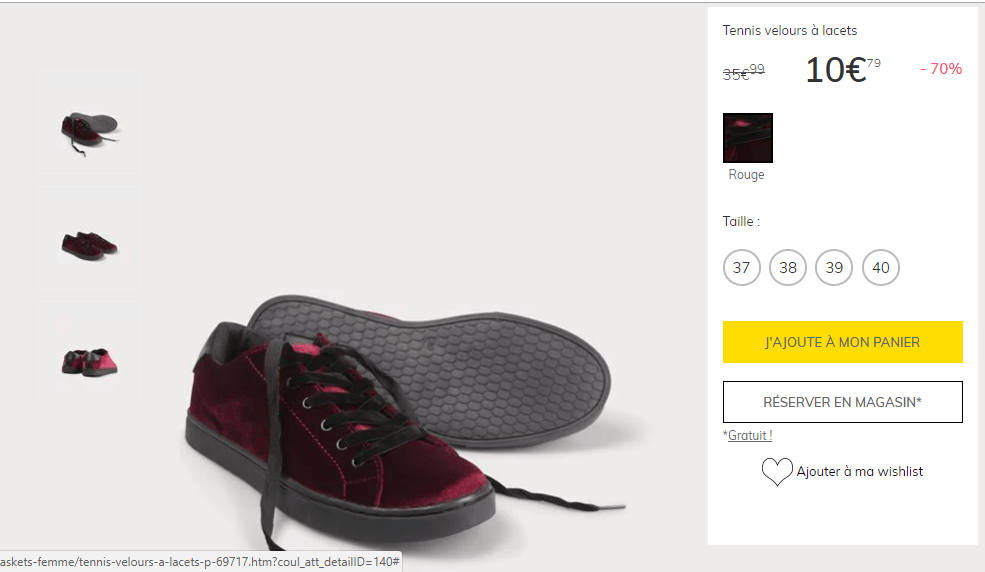View the bottom thumbnail showing the shoes' back
The height and width of the screenshot is (572, 985).
pyautogui.click(x=89, y=359)
